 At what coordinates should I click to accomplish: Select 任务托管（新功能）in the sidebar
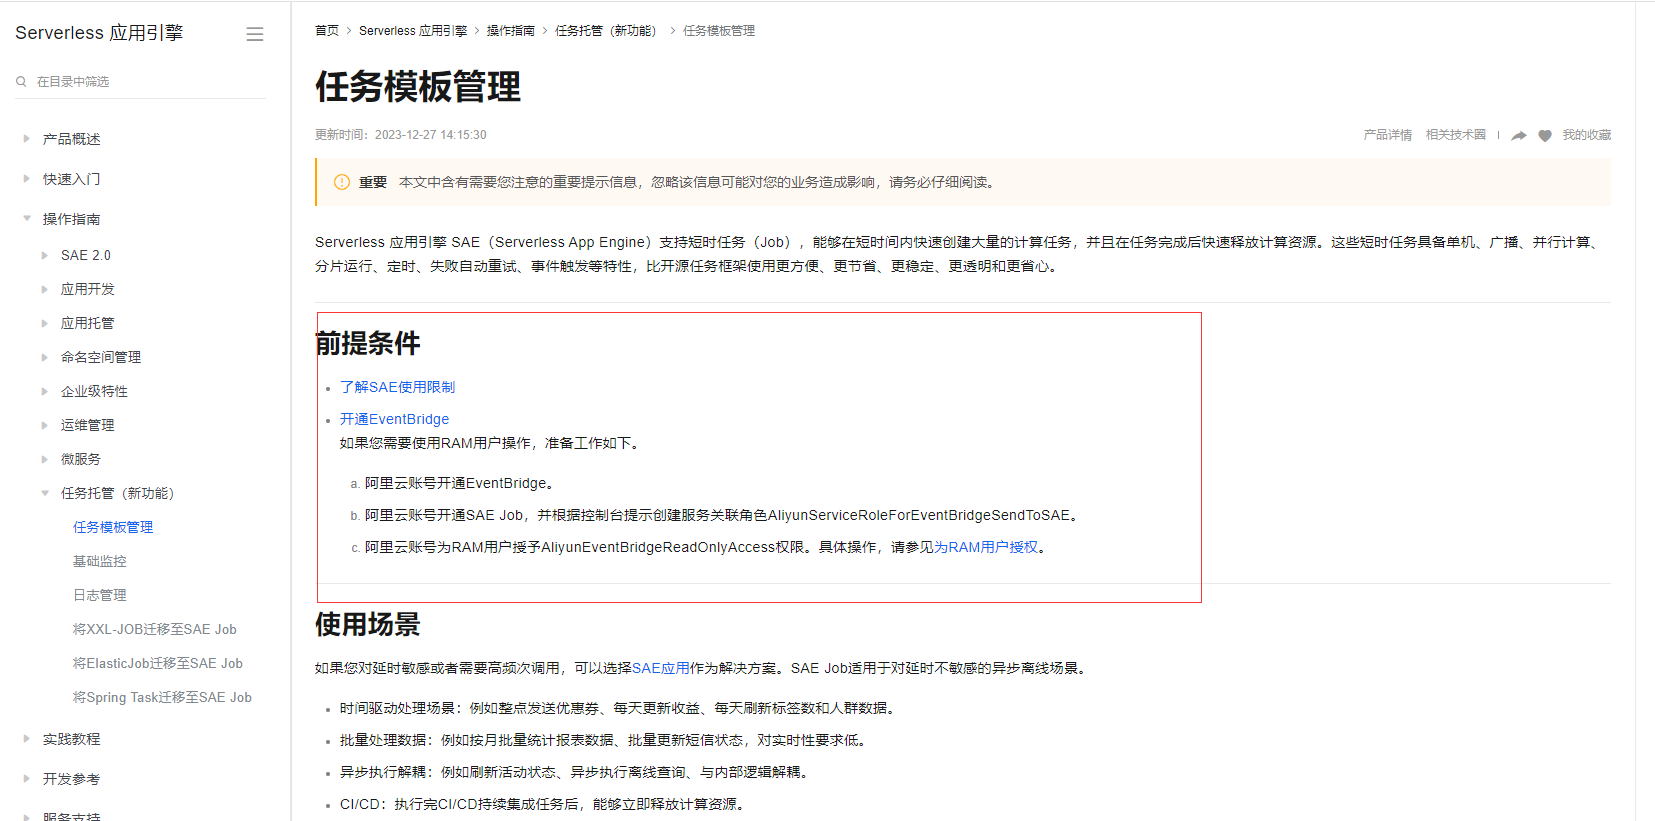click(117, 493)
